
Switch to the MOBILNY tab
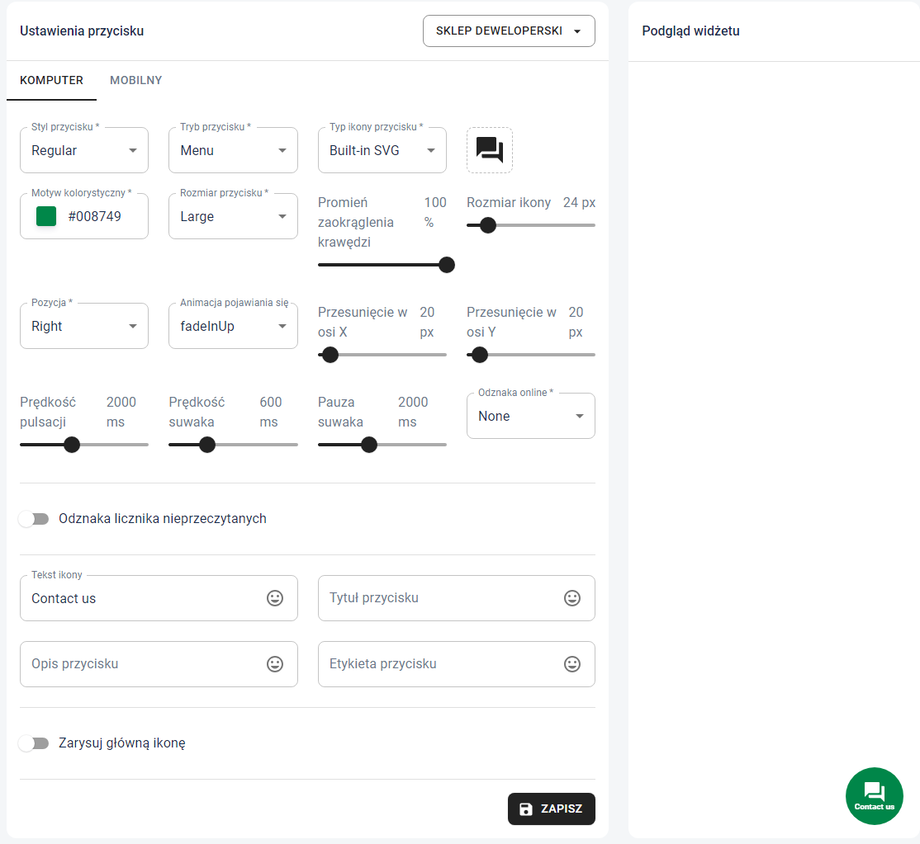point(136,80)
